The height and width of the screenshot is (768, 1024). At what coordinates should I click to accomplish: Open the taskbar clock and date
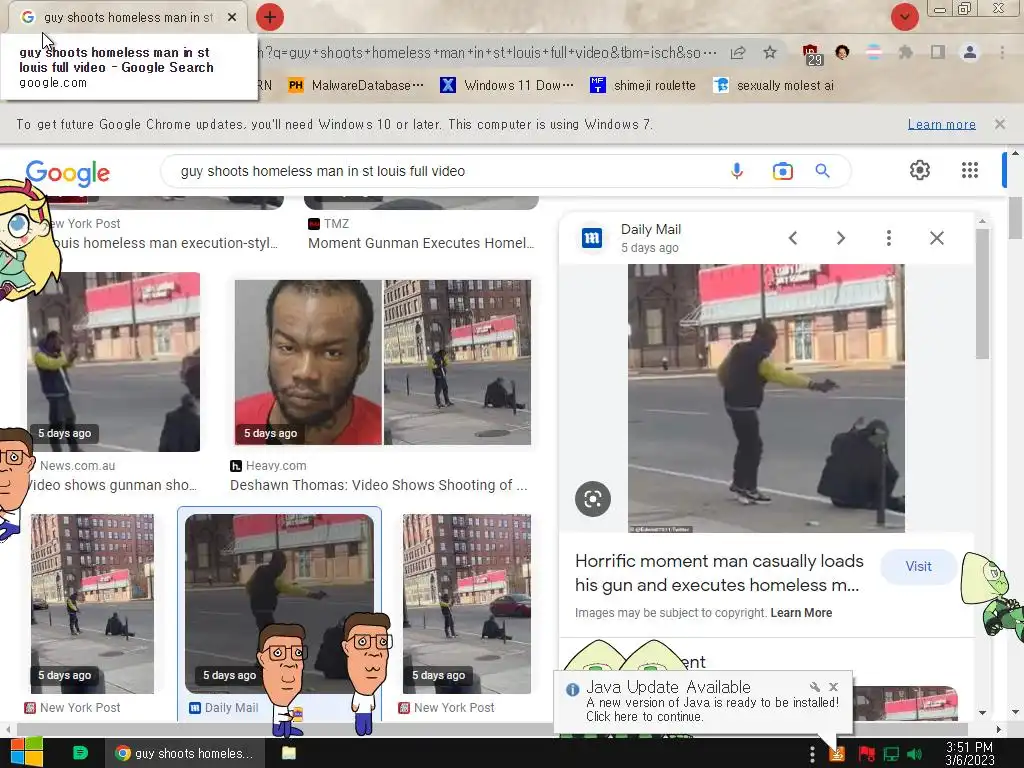(970, 753)
